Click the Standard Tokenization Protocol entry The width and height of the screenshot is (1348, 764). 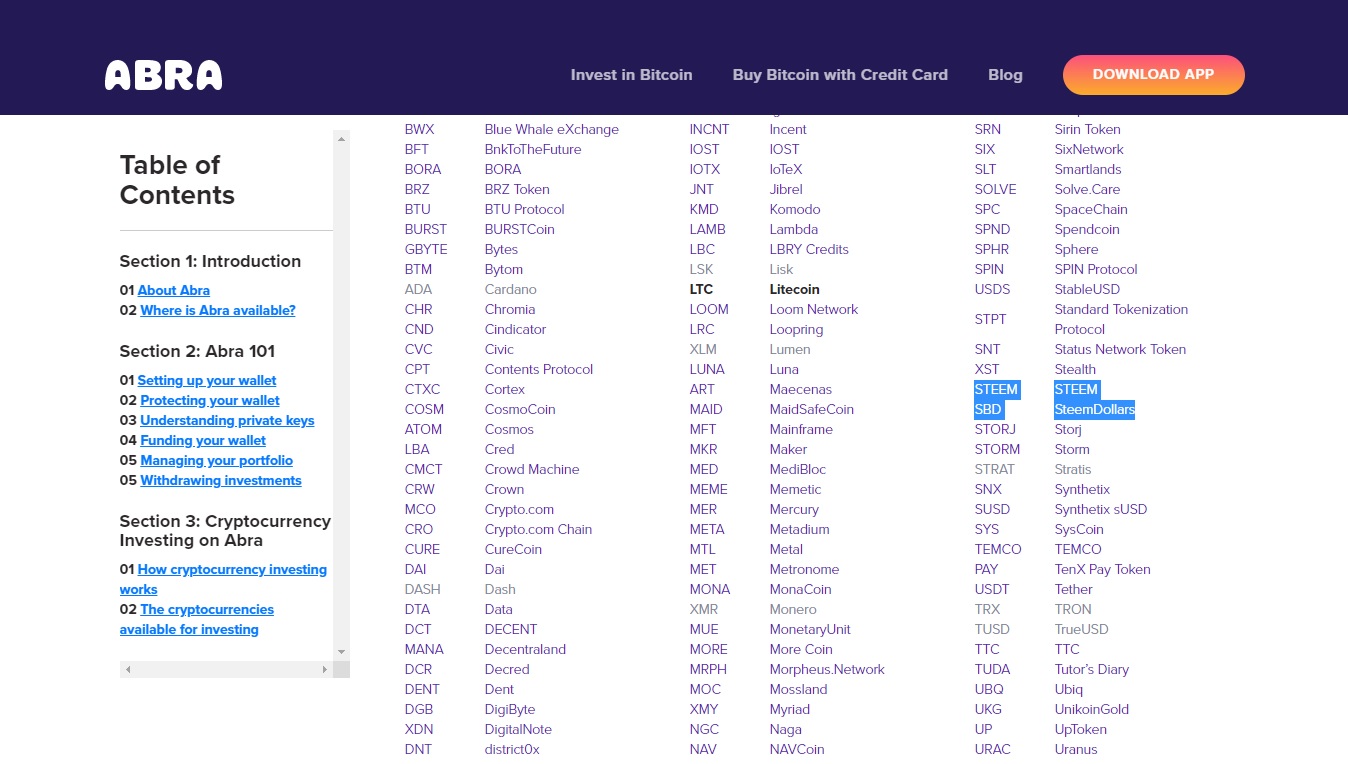[1121, 319]
